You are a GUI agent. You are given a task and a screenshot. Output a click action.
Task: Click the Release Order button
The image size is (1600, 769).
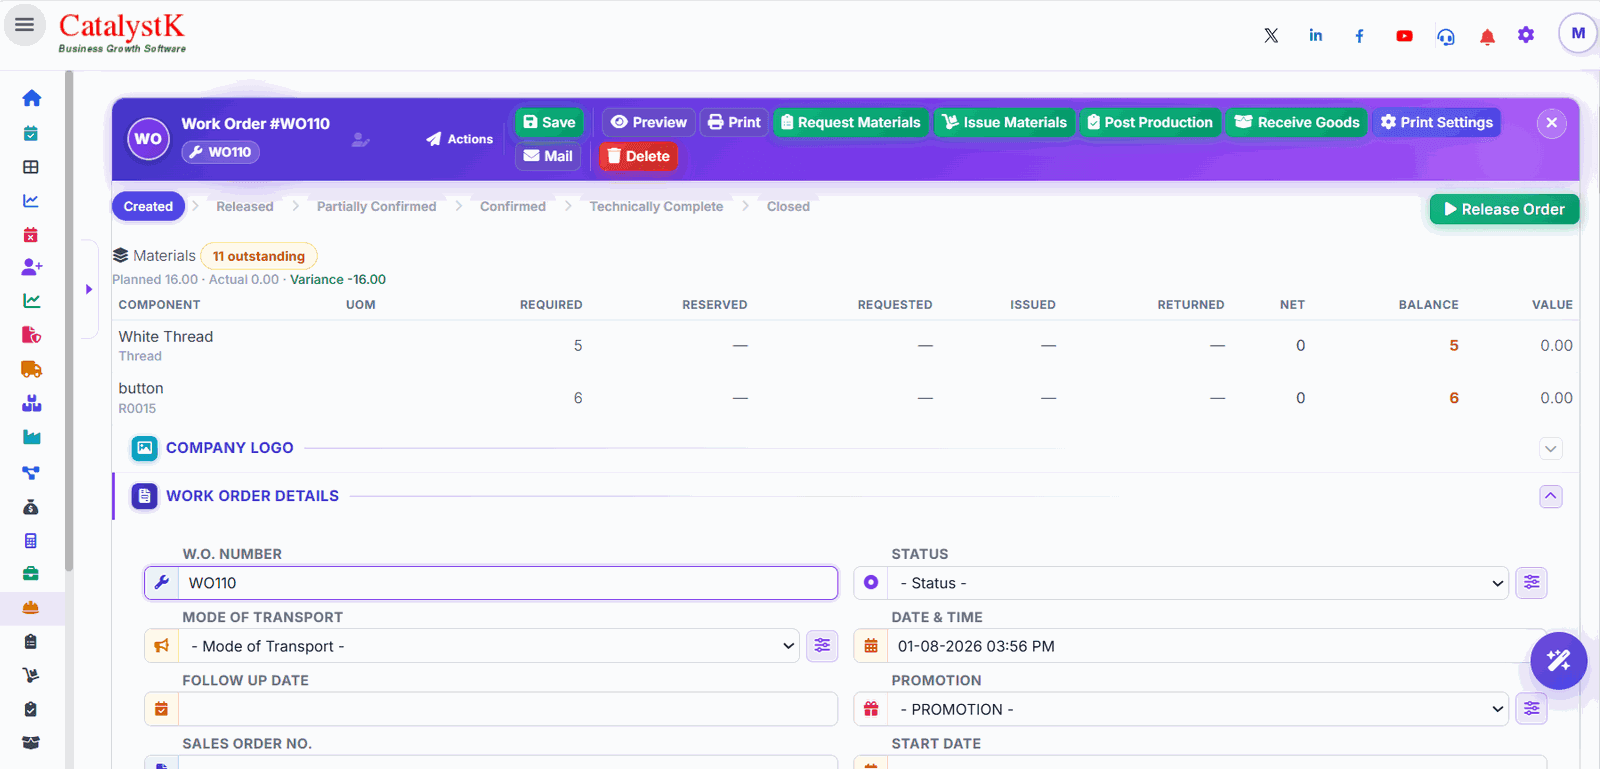click(1504, 209)
